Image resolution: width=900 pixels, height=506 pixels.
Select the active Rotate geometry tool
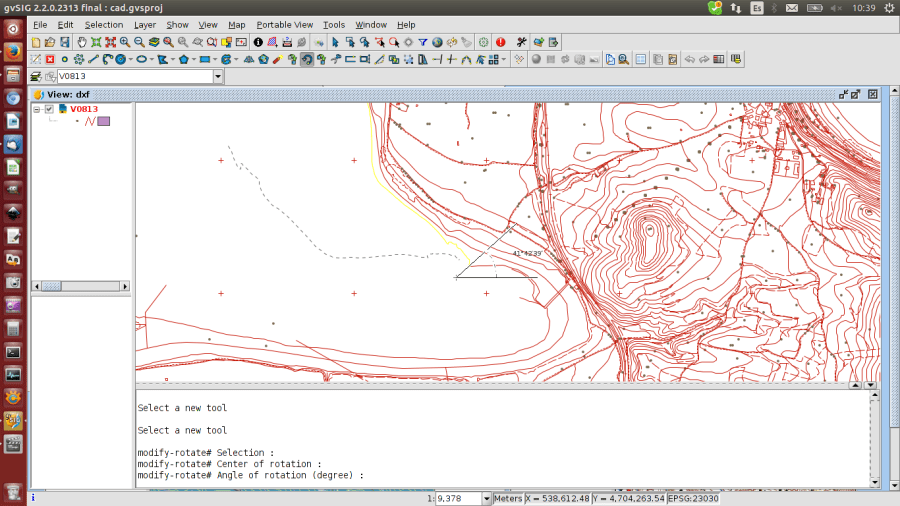click(x=307, y=59)
